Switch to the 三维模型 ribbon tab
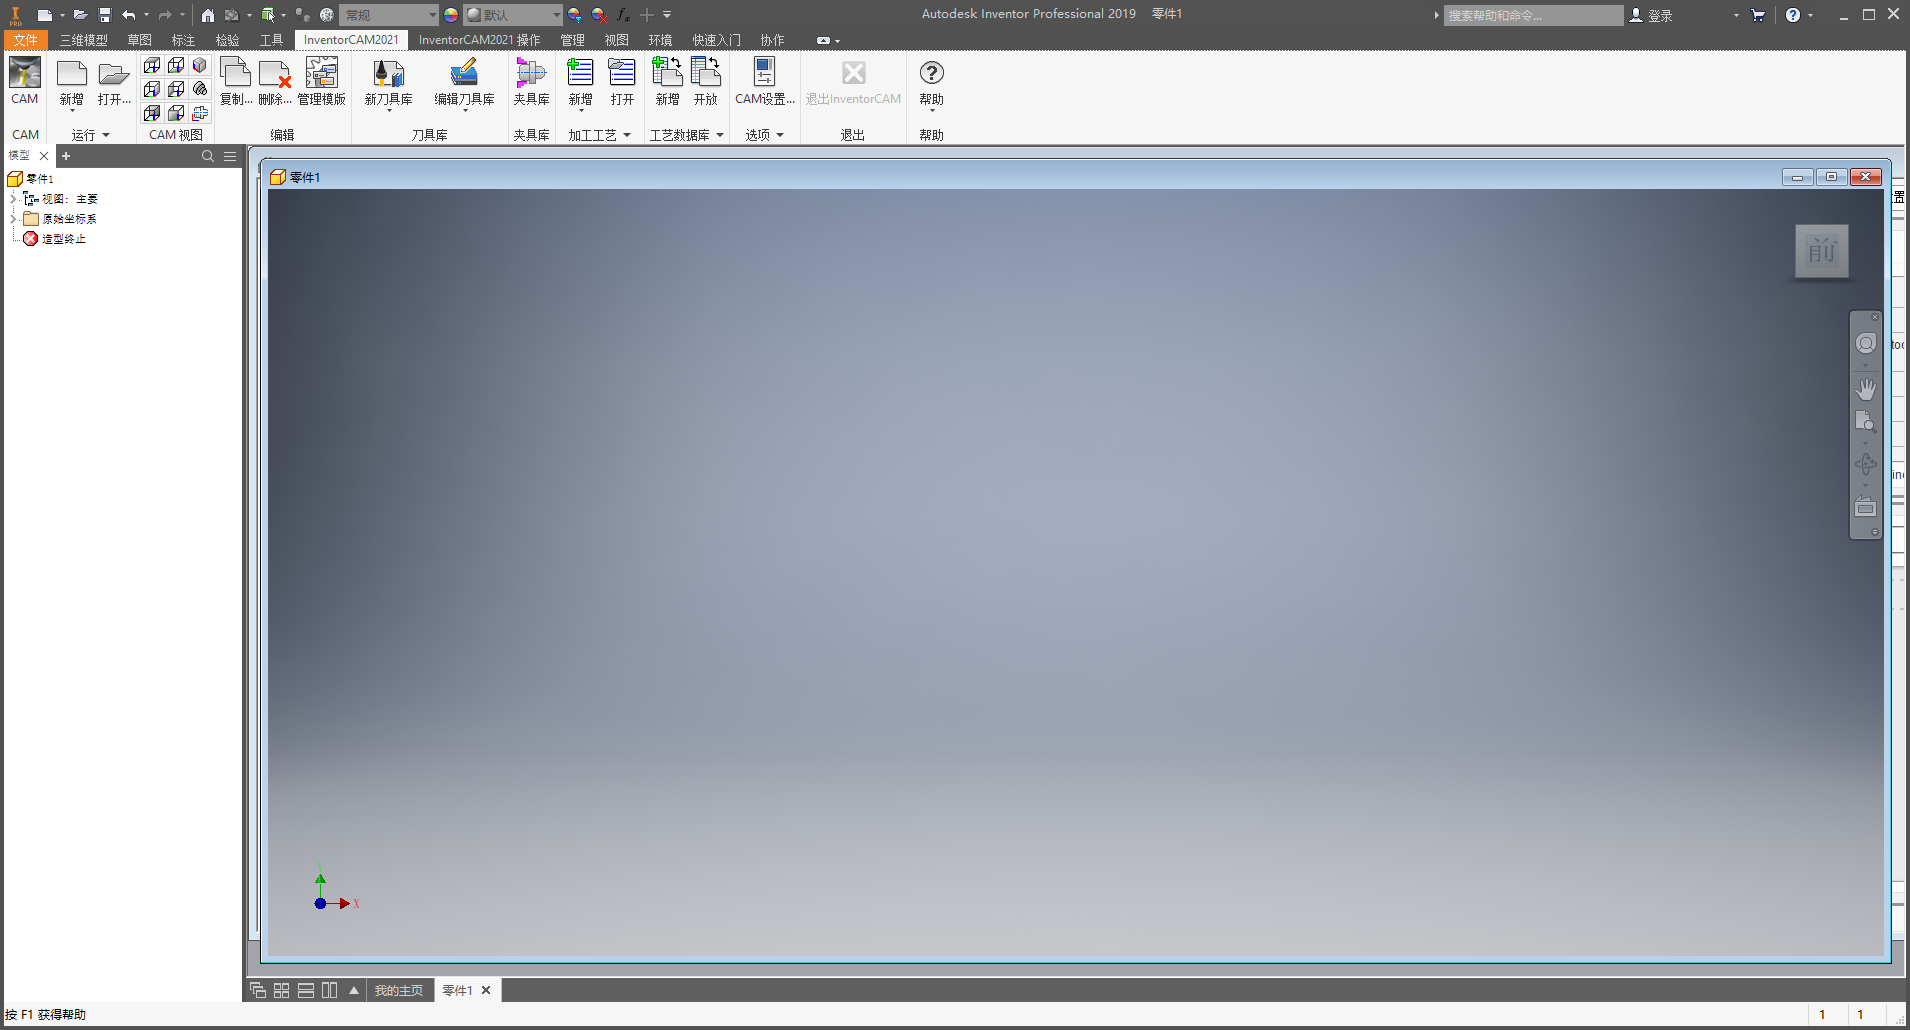 click(83, 40)
